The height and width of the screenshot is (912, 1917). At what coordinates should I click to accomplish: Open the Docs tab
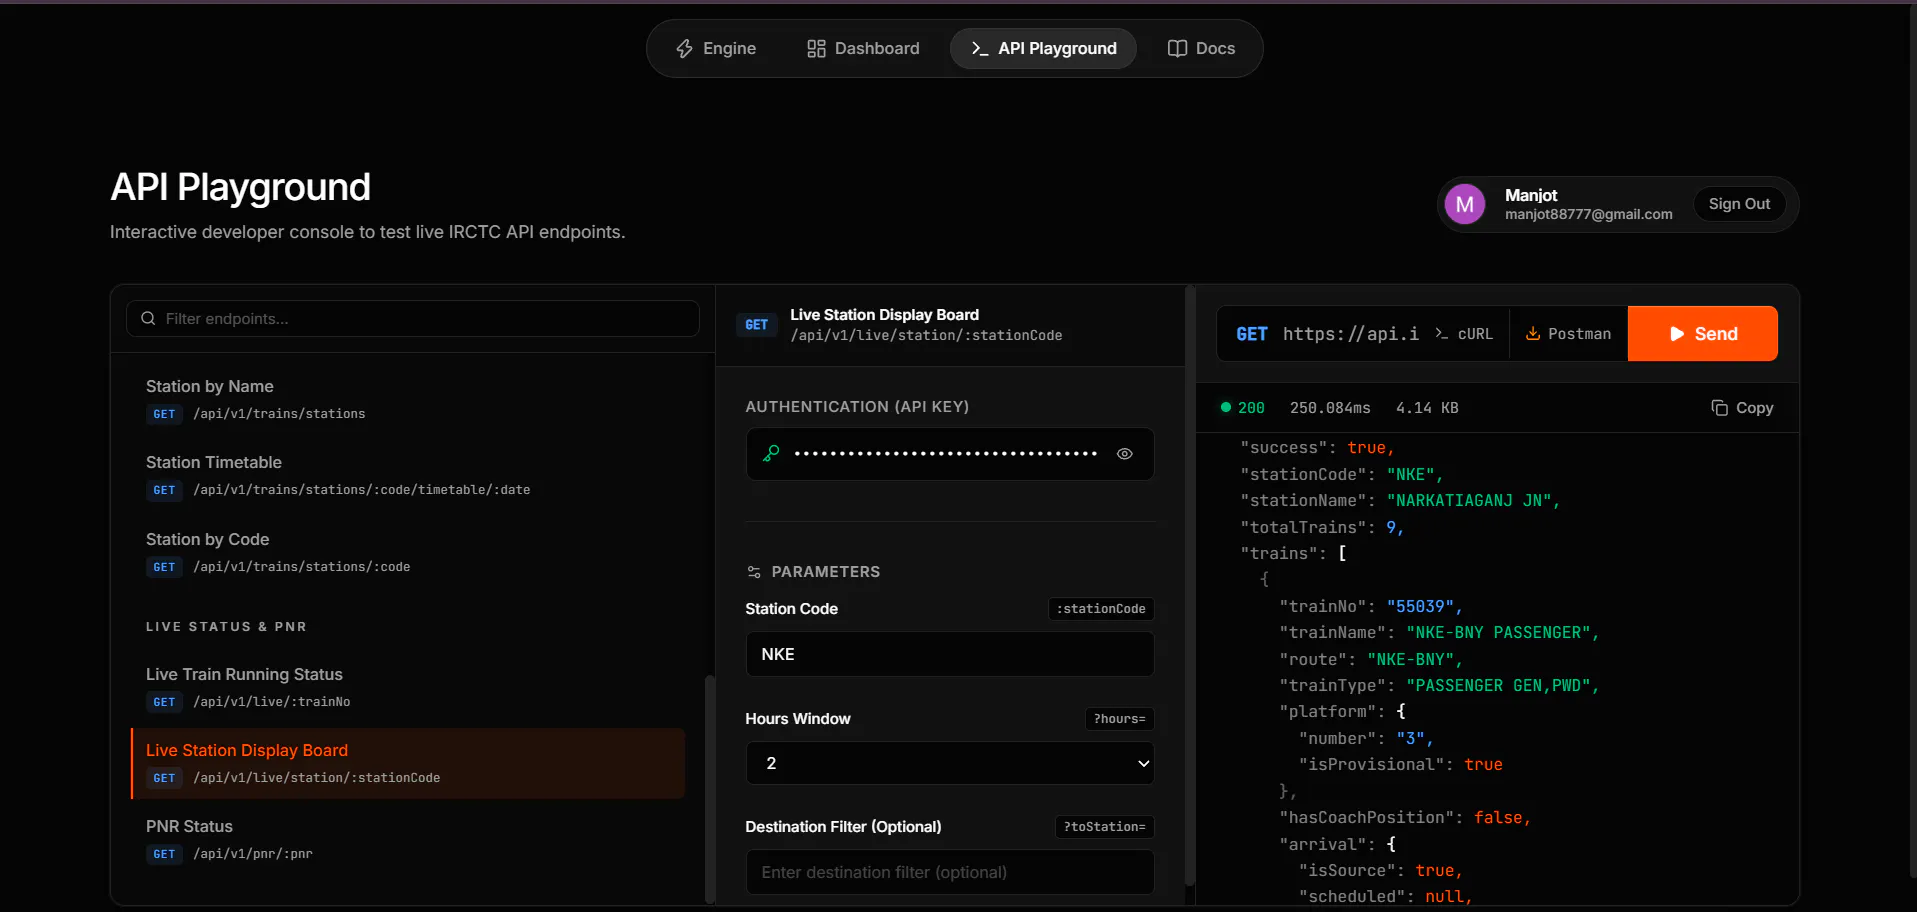pyautogui.click(x=1201, y=48)
